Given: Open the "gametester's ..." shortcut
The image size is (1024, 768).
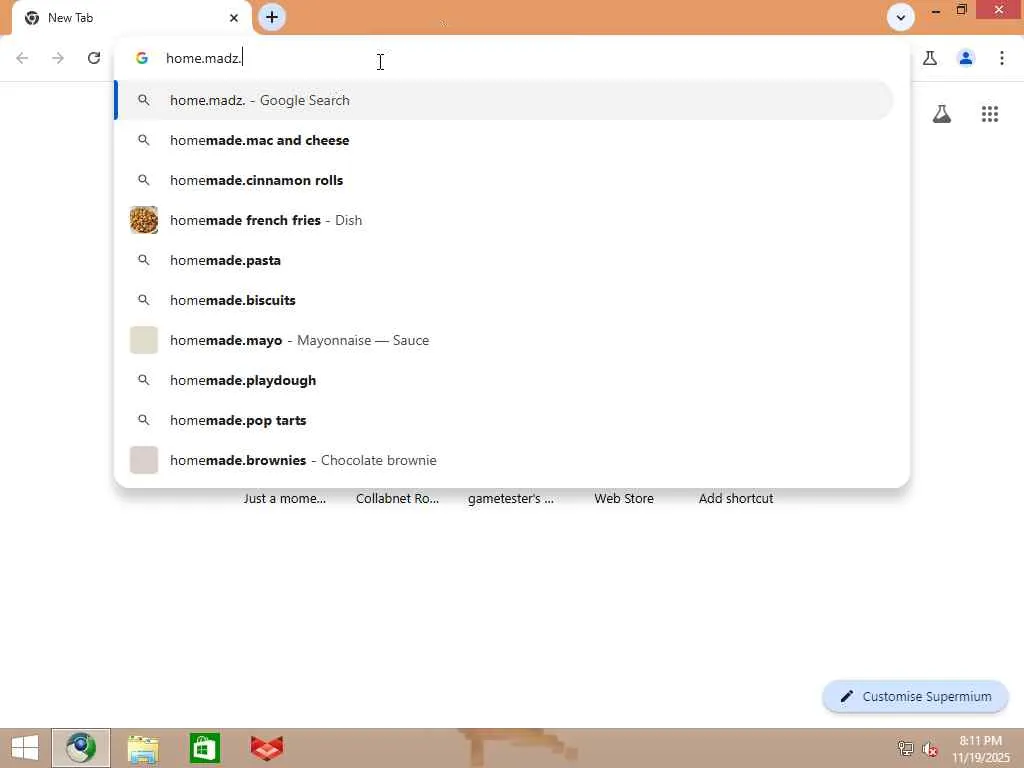Looking at the screenshot, I should pyautogui.click(x=511, y=498).
